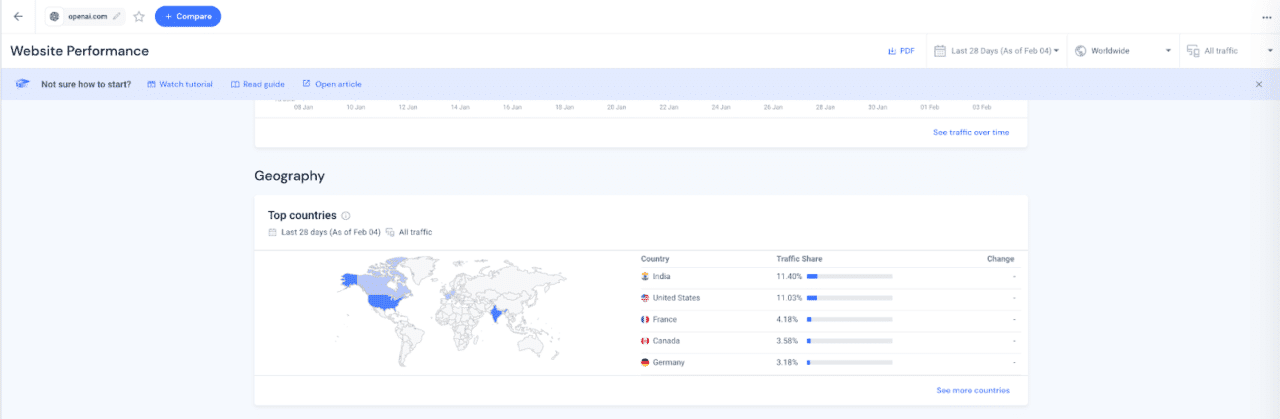This screenshot has height=419, width=1280.
Task: Click the France flag icon
Action: (645, 320)
